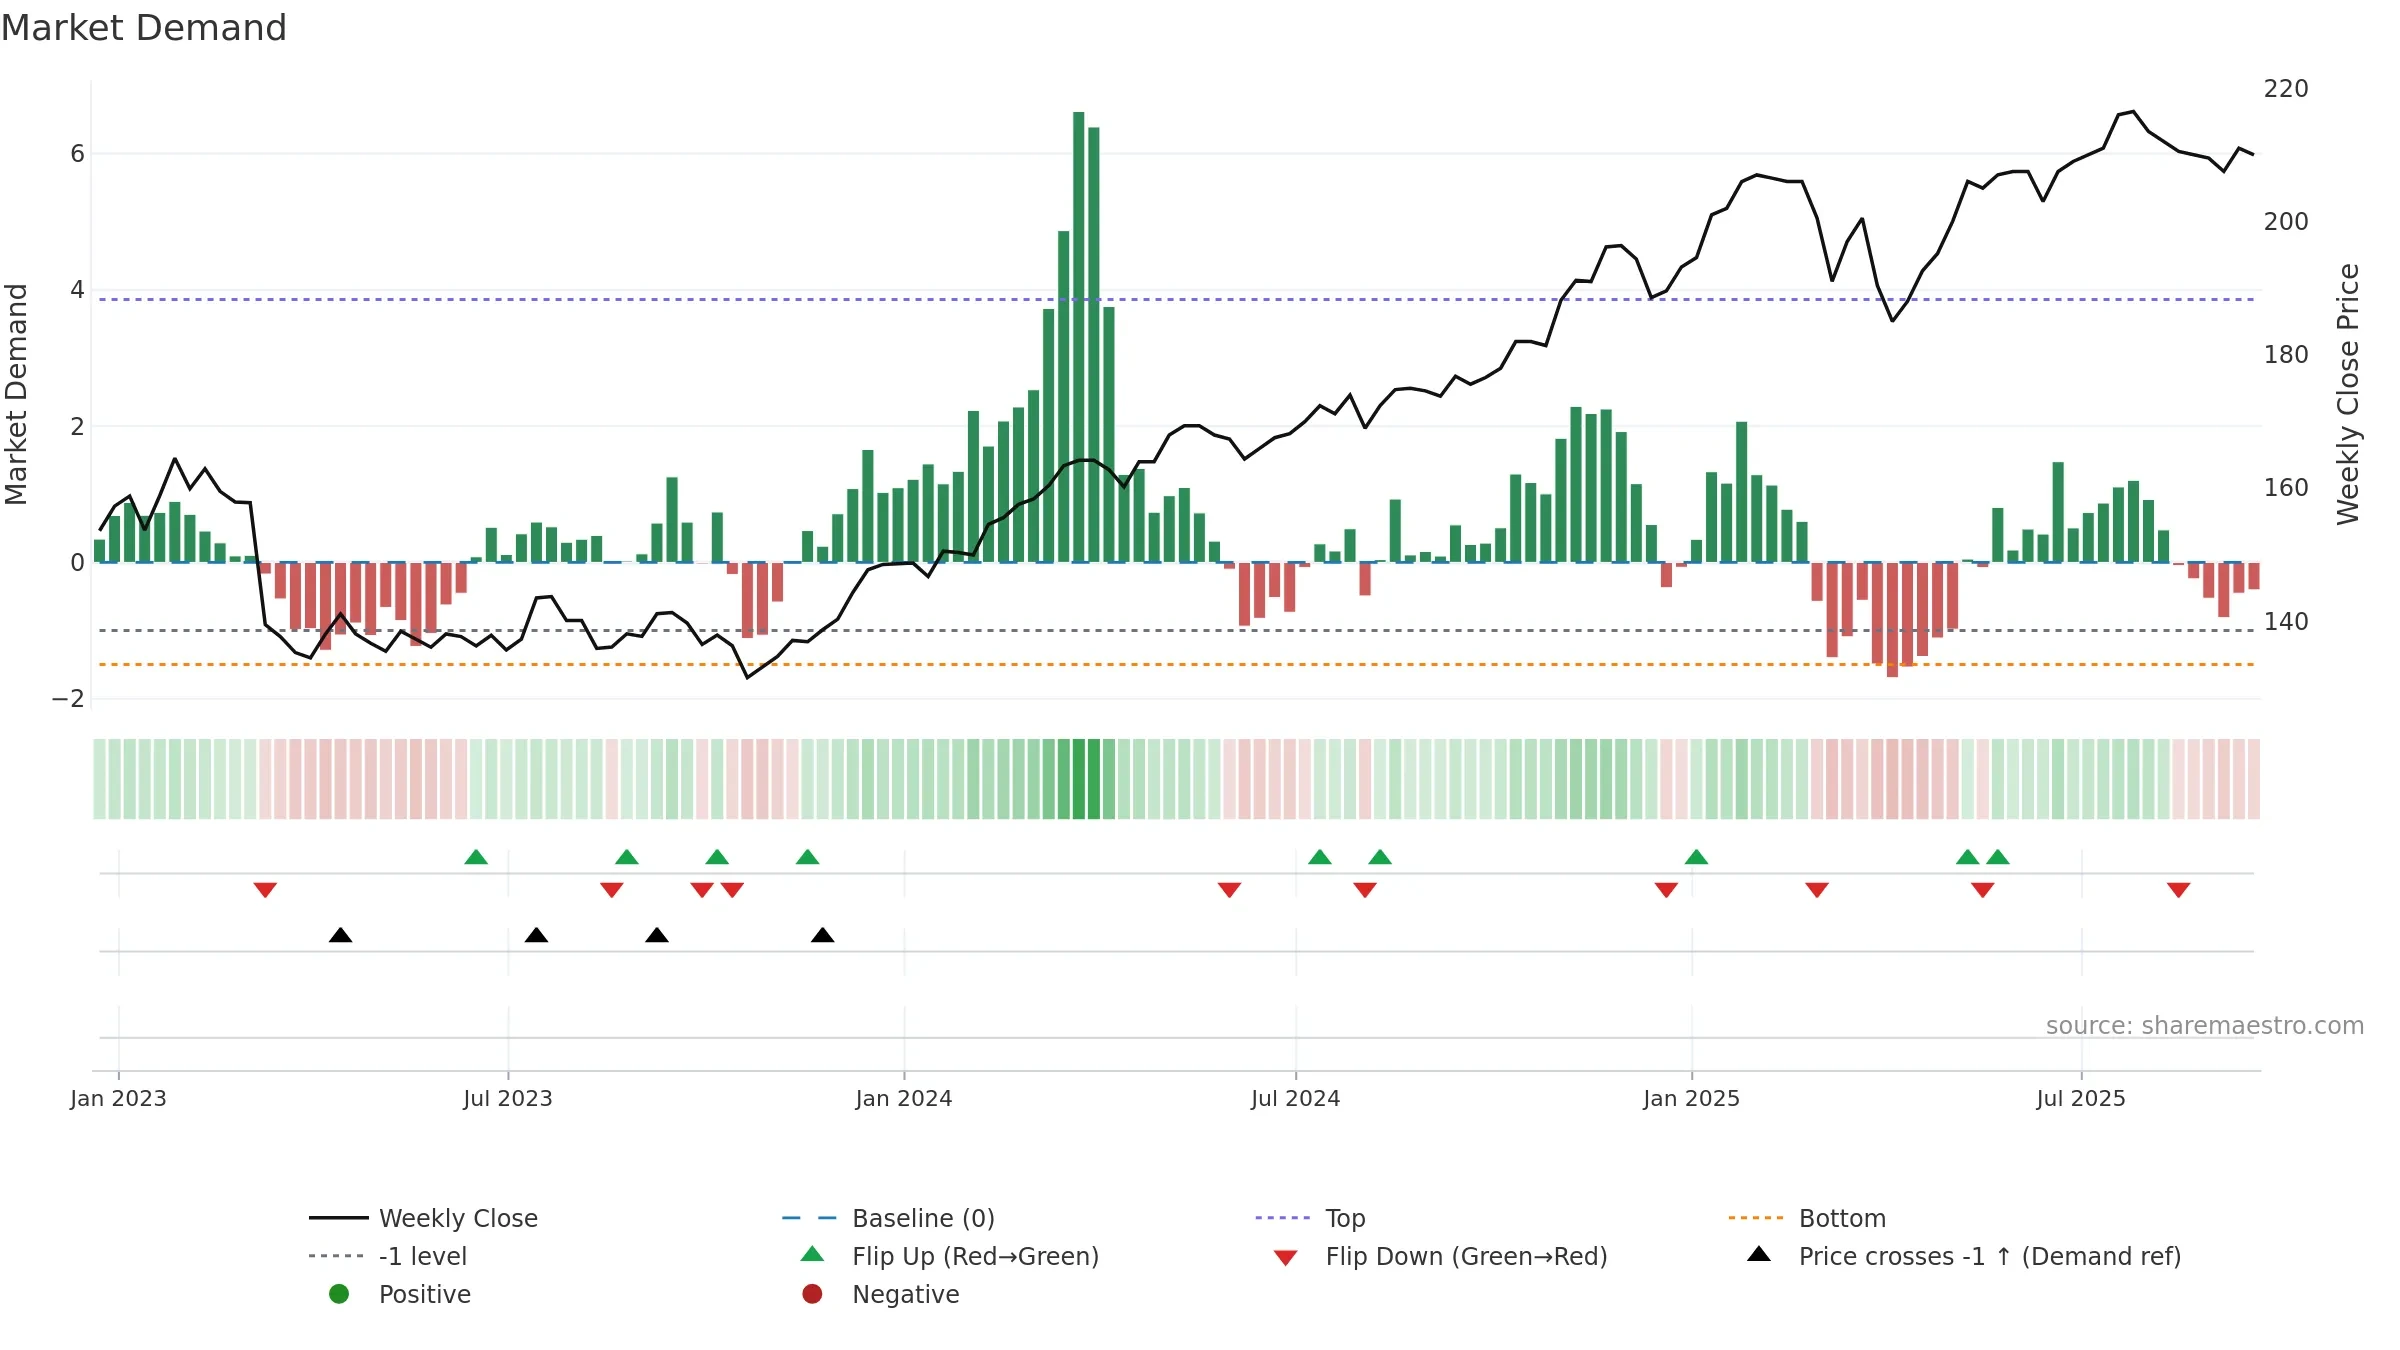Click the red Flip Down triangle in legend

[x=1286, y=1258]
